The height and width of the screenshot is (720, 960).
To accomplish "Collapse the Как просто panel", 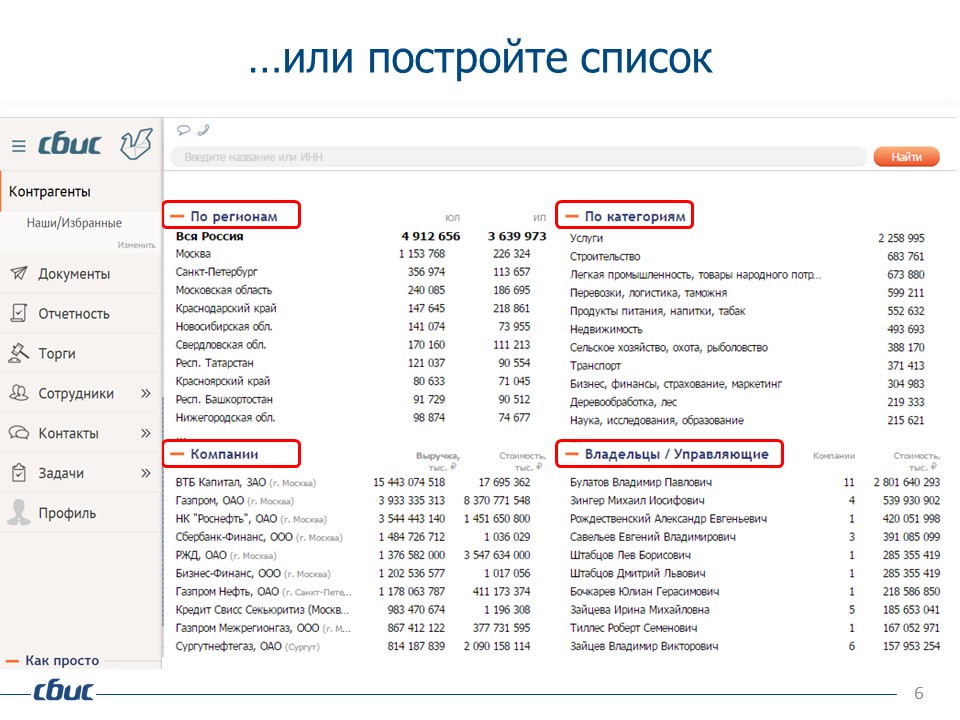I will click(x=12, y=661).
